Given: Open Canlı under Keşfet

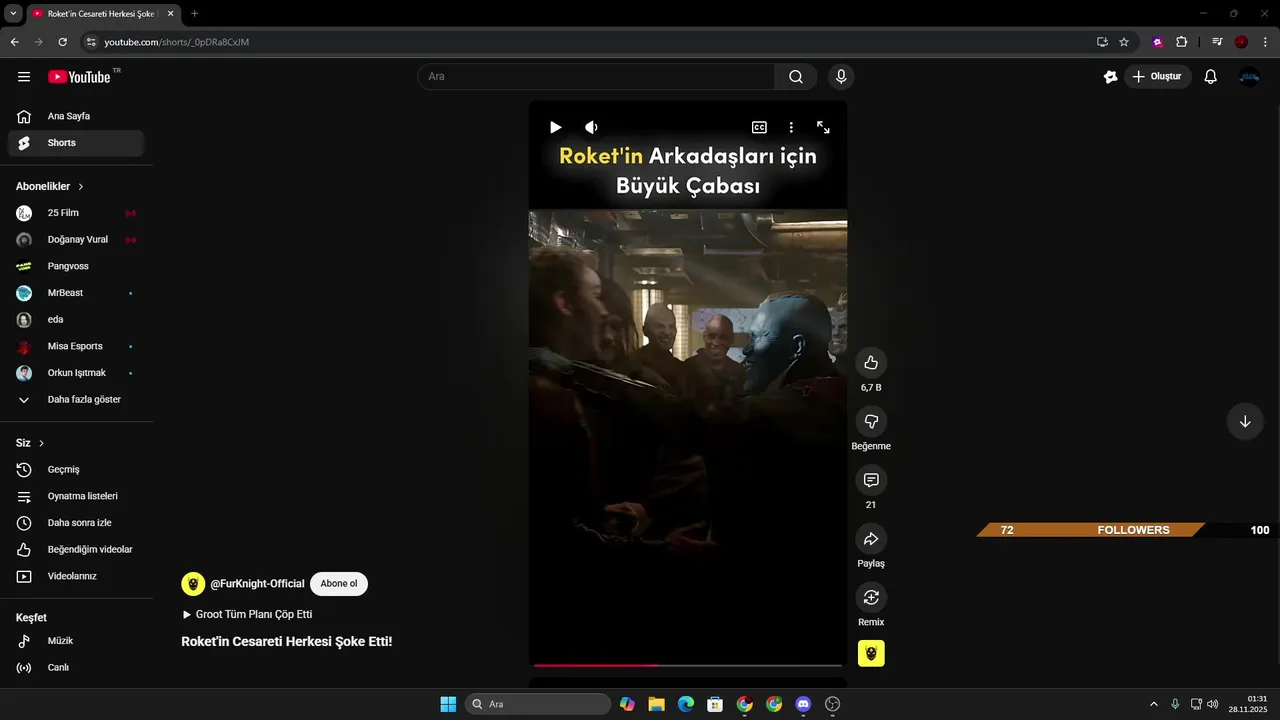Looking at the screenshot, I should 76,668.
